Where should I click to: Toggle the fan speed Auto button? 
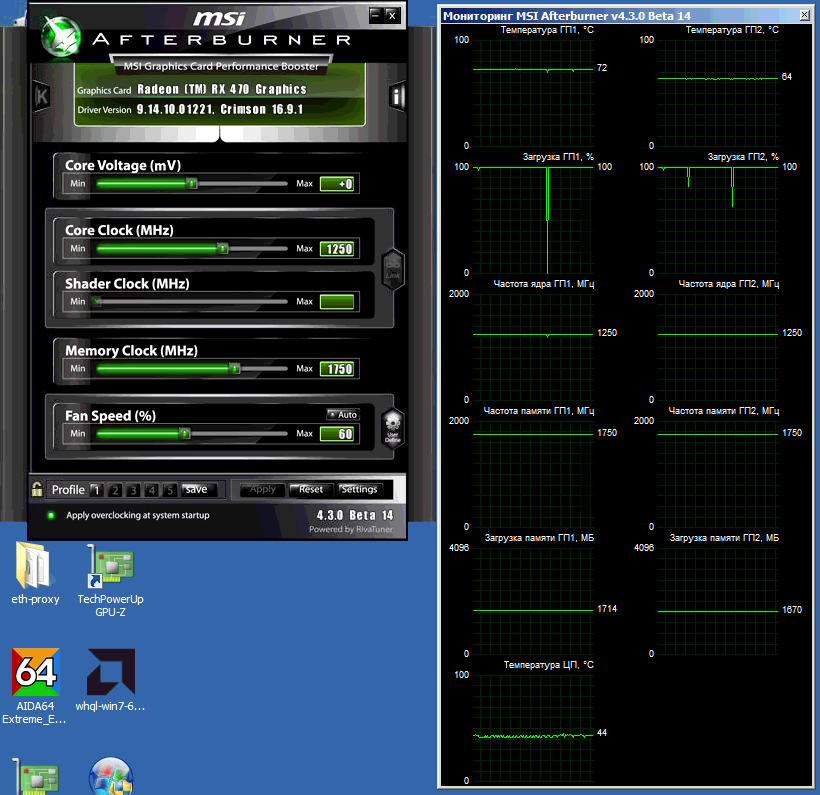342,414
